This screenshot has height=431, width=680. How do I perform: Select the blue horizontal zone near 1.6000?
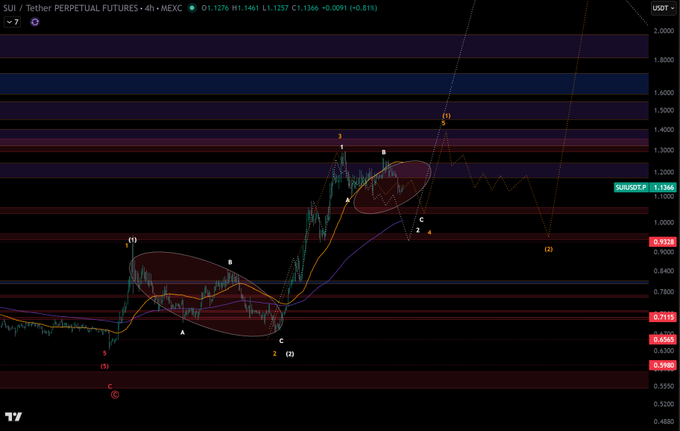point(324,84)
